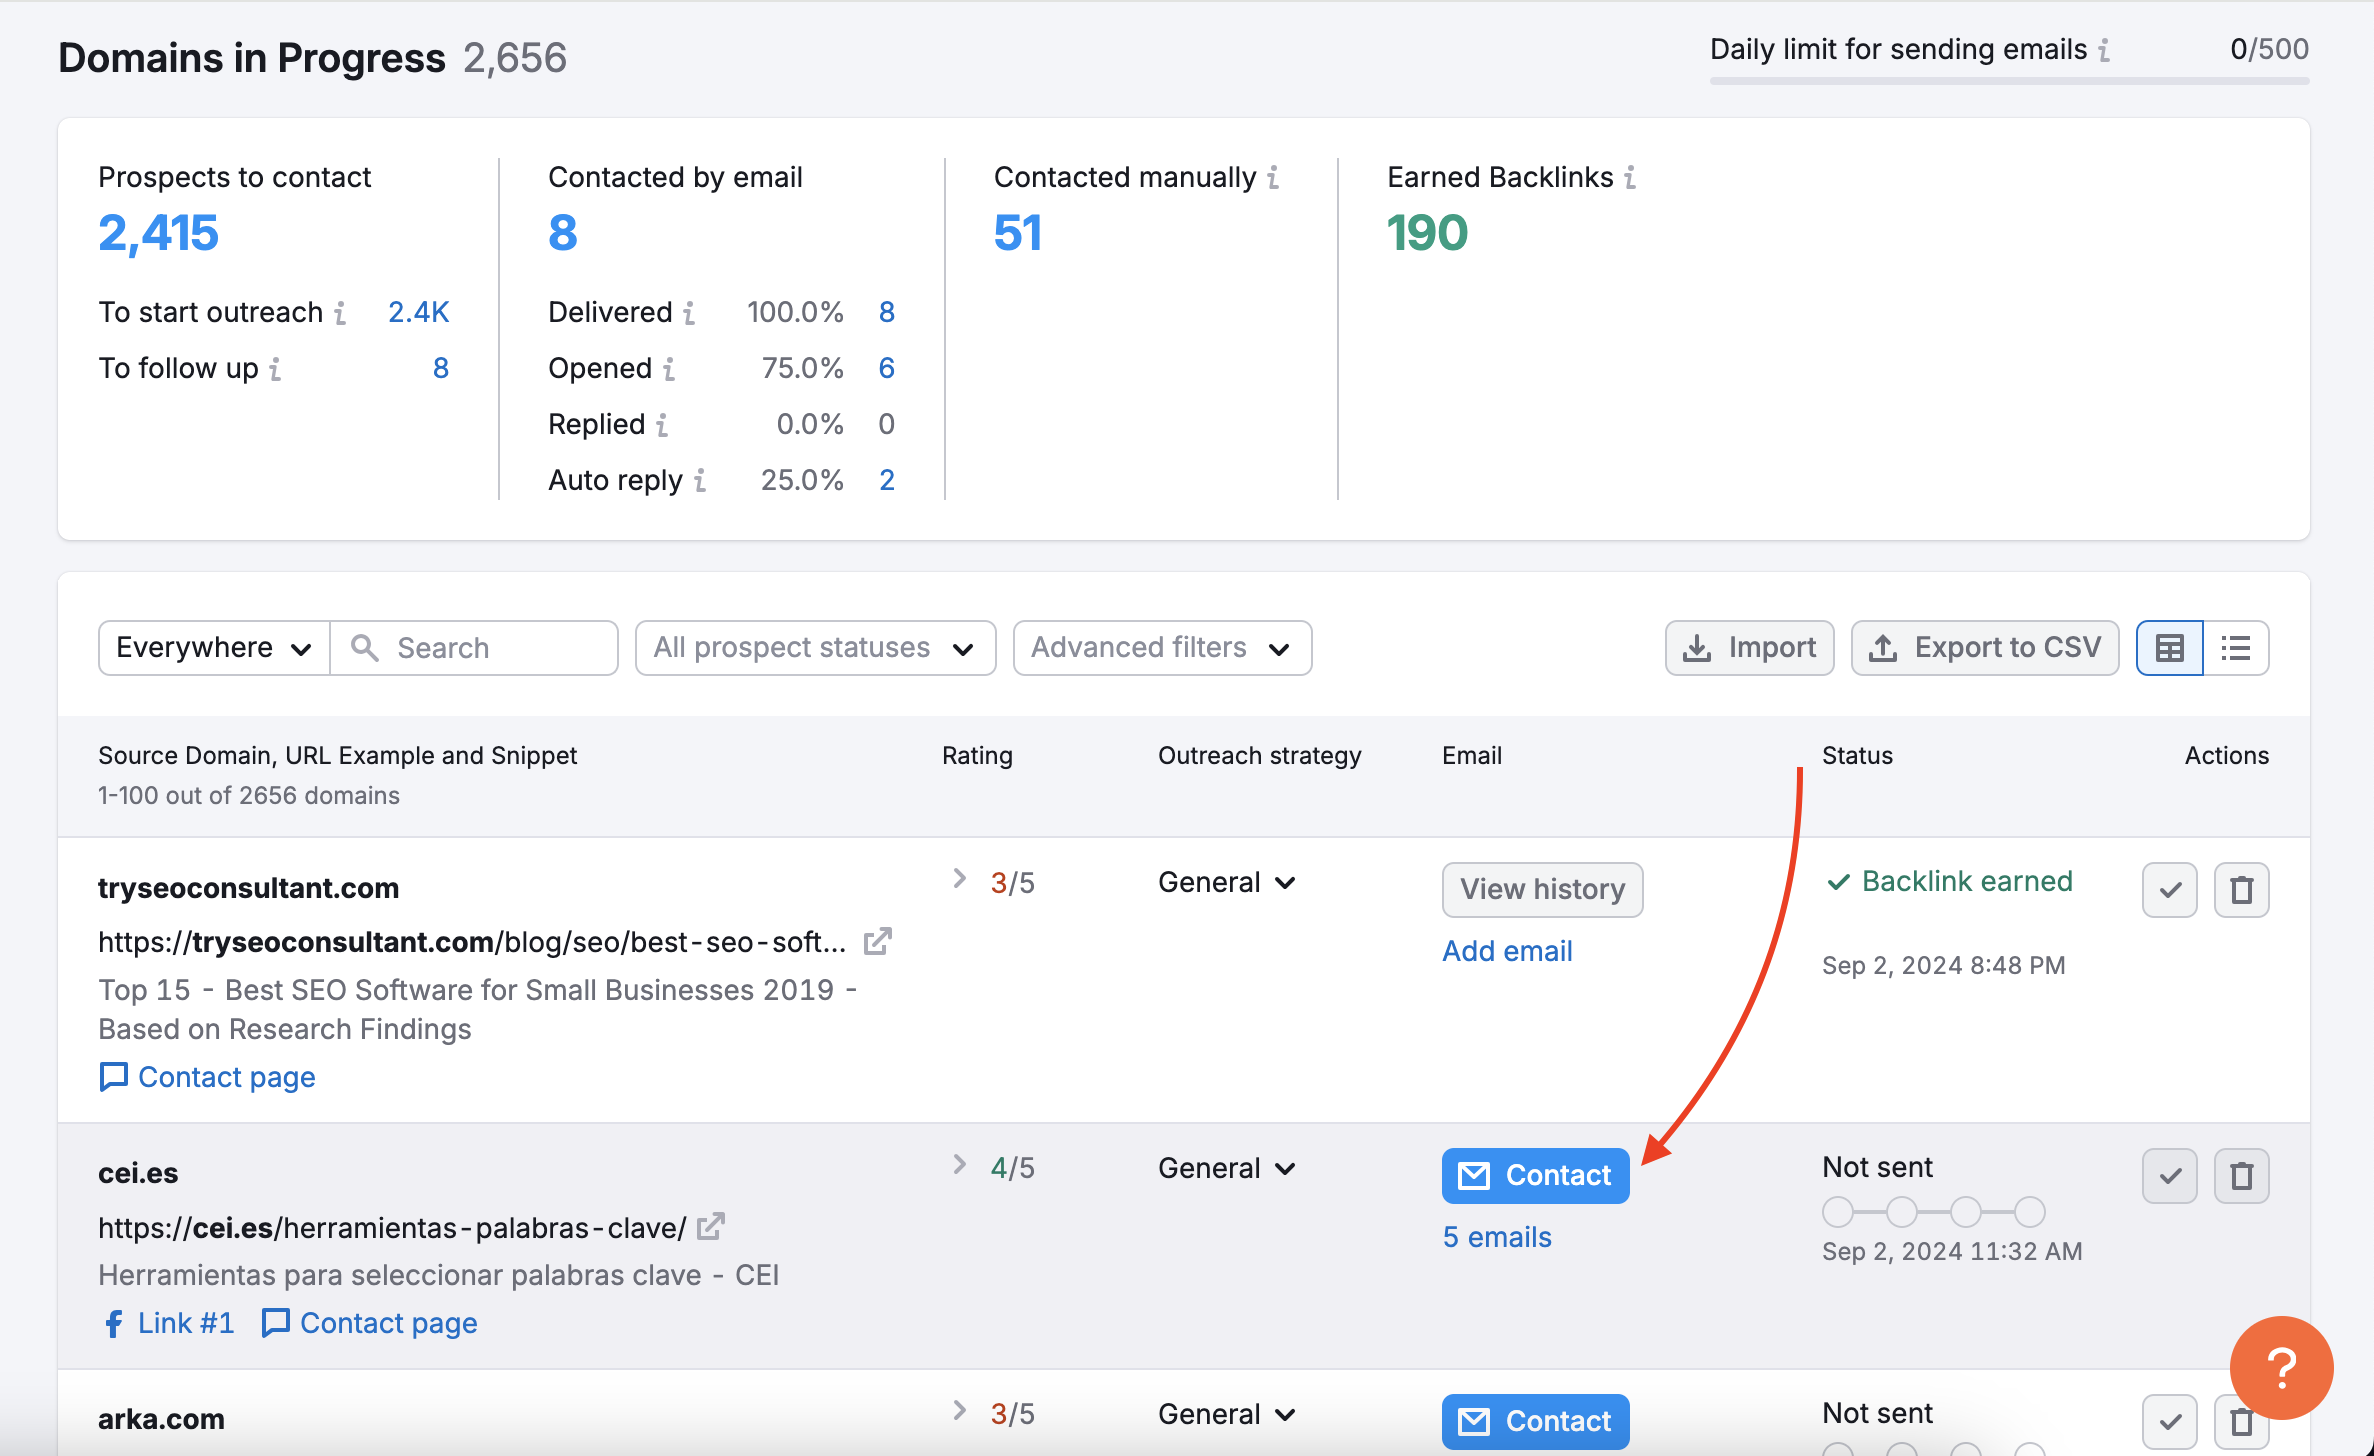Image resolution: width=2374 pixels, height=1456 pixels.
Task: Click the Facebook icon beside Link #1
Action: (113, 1322)
